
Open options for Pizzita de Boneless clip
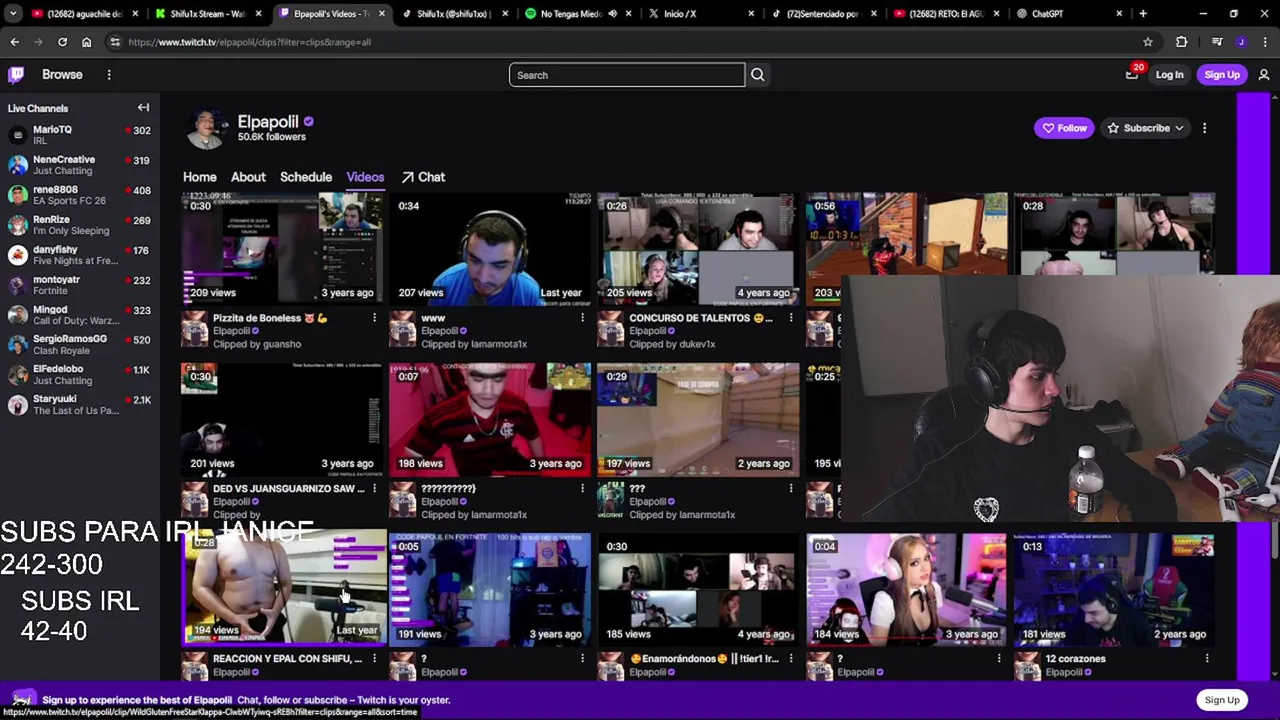(x=374, y=318)
